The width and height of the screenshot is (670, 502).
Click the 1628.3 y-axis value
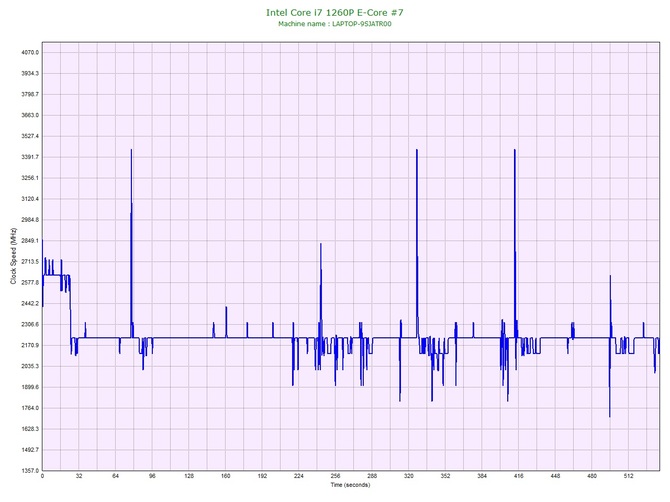[x=30, y=429]
